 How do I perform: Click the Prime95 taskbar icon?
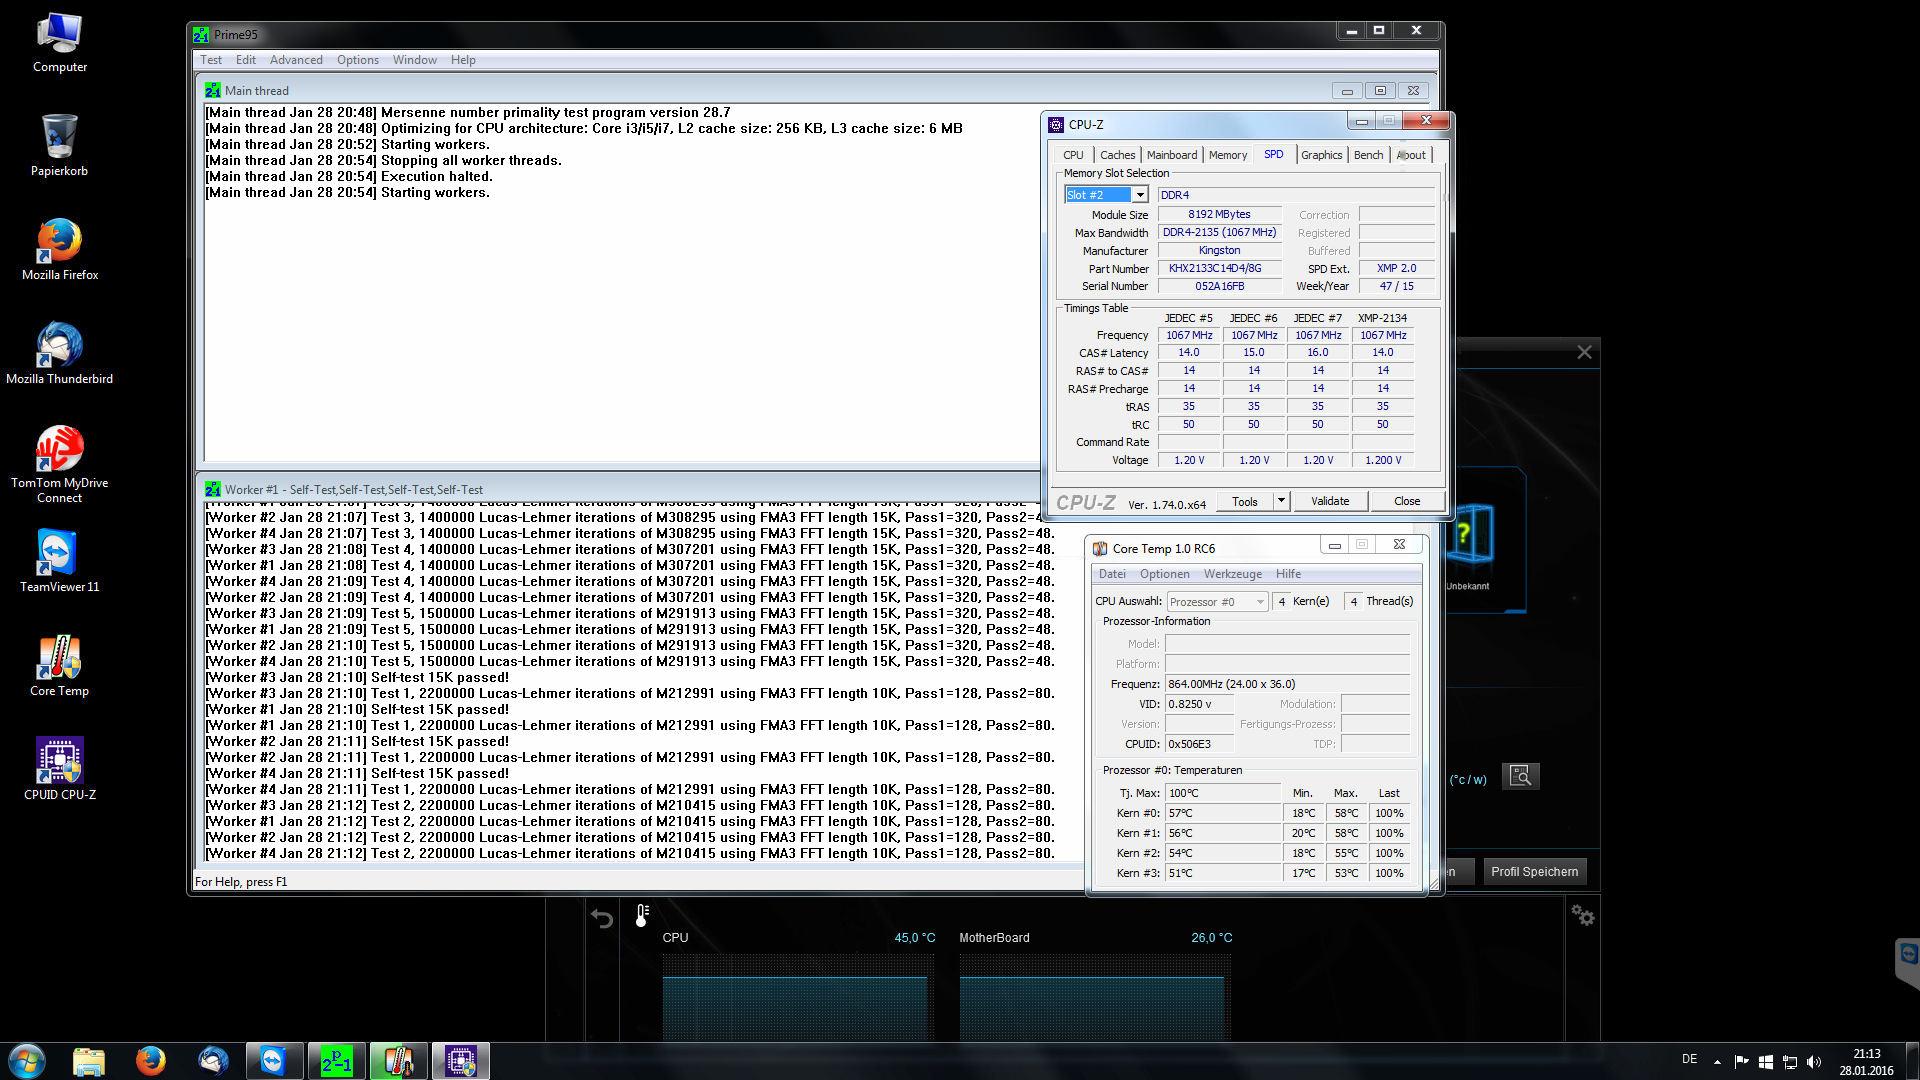tap(336, 1061)
